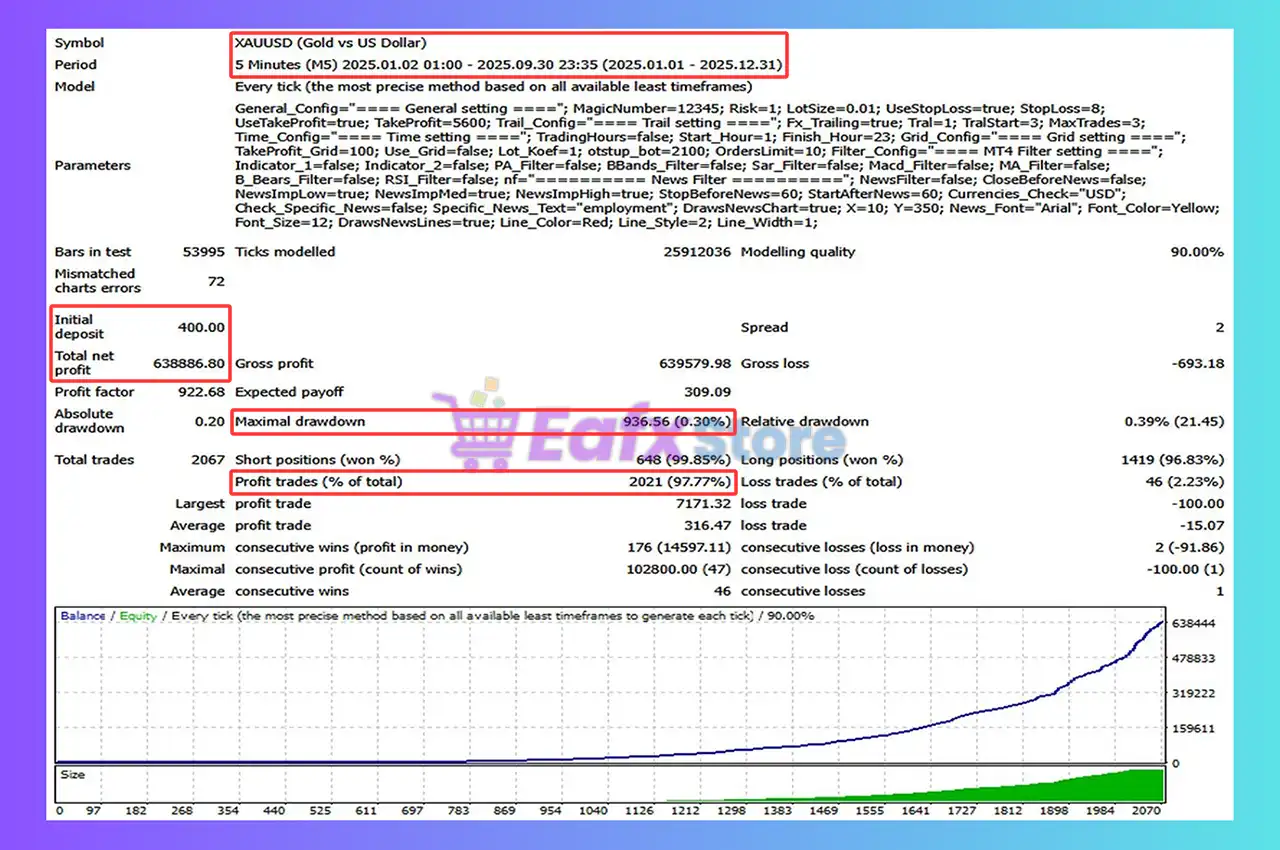Click the XAUUSD symbol value
1280x850 pixels.
330,43
